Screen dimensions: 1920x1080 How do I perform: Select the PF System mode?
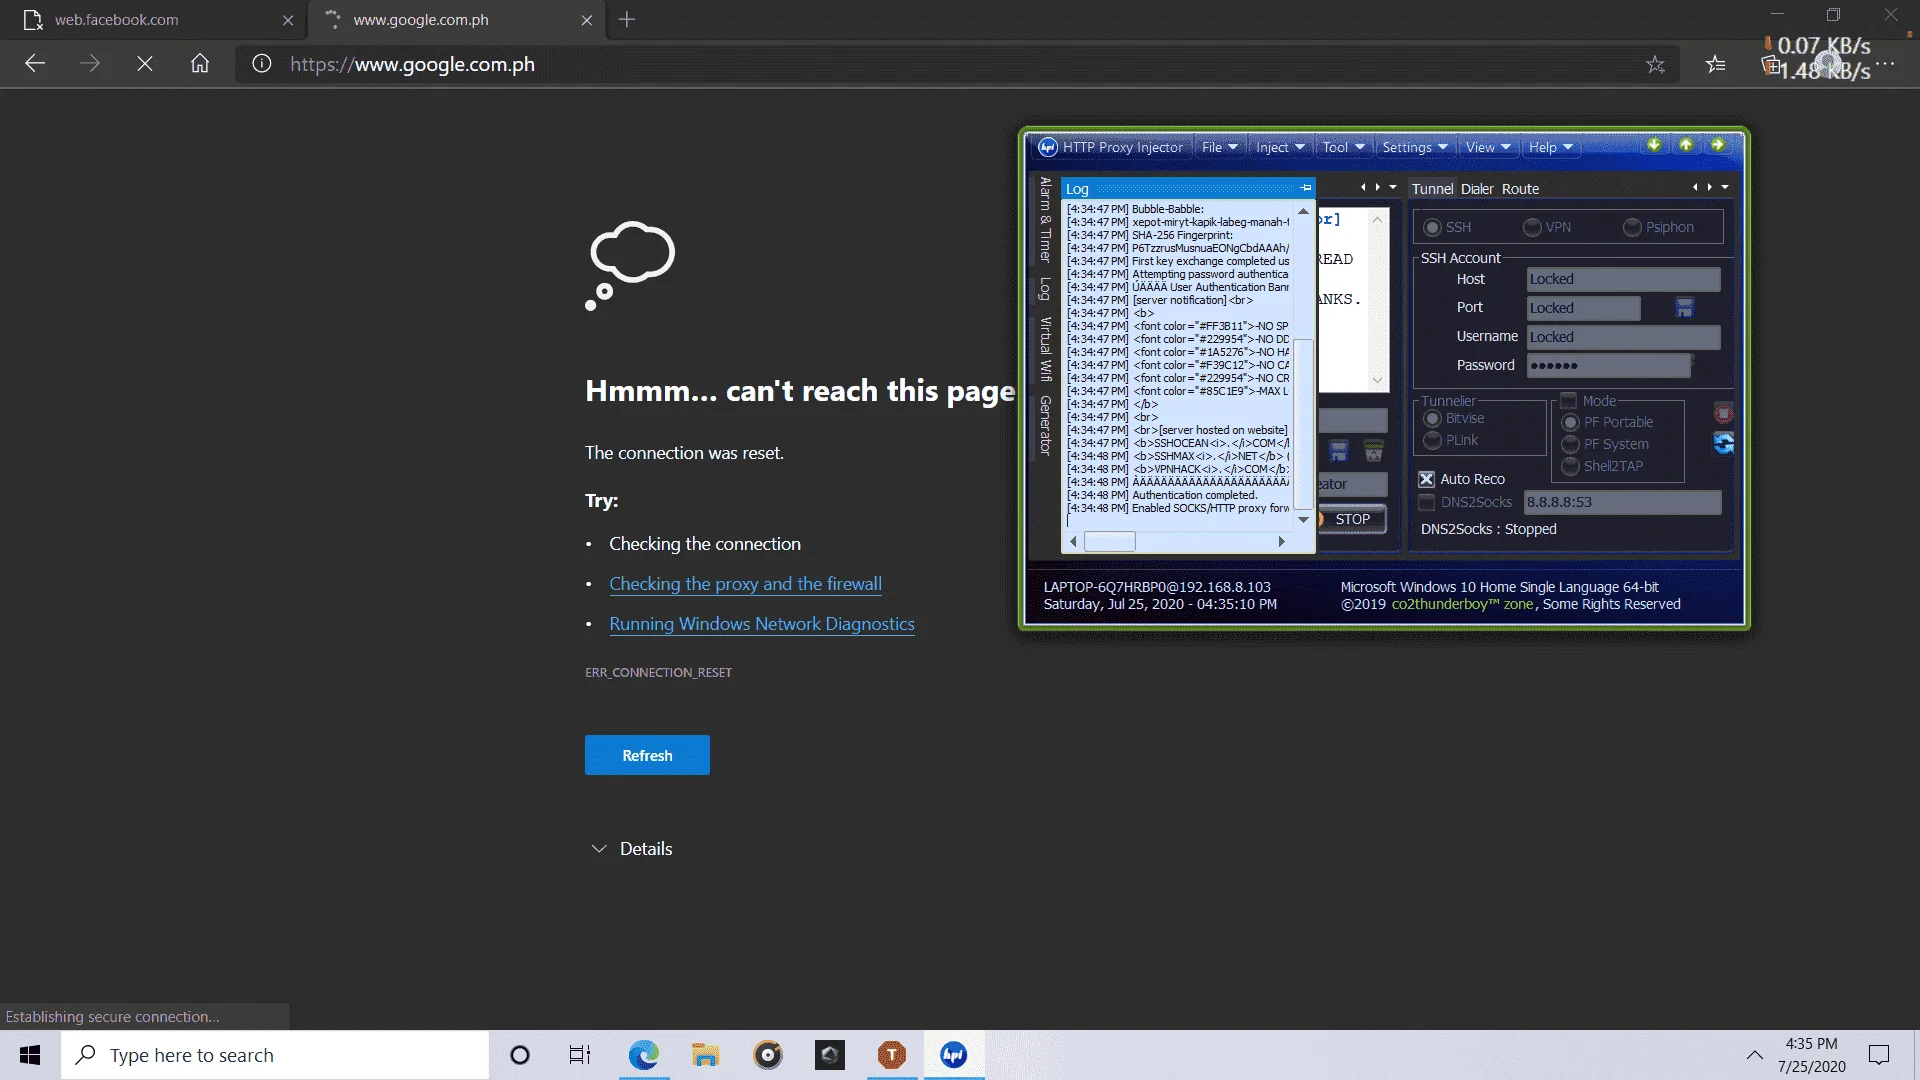1570,444
